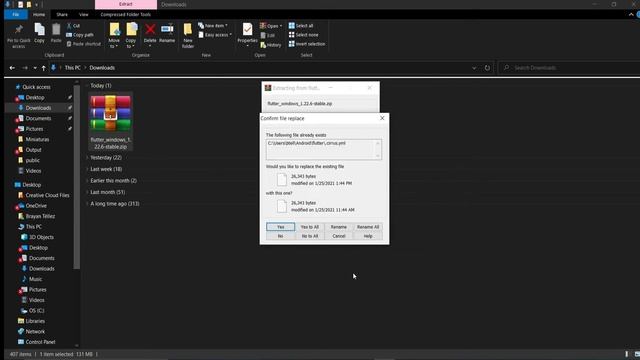Select 3D Objects under This PC
This screenshot has width=640, height=360.
click(41, 237)
